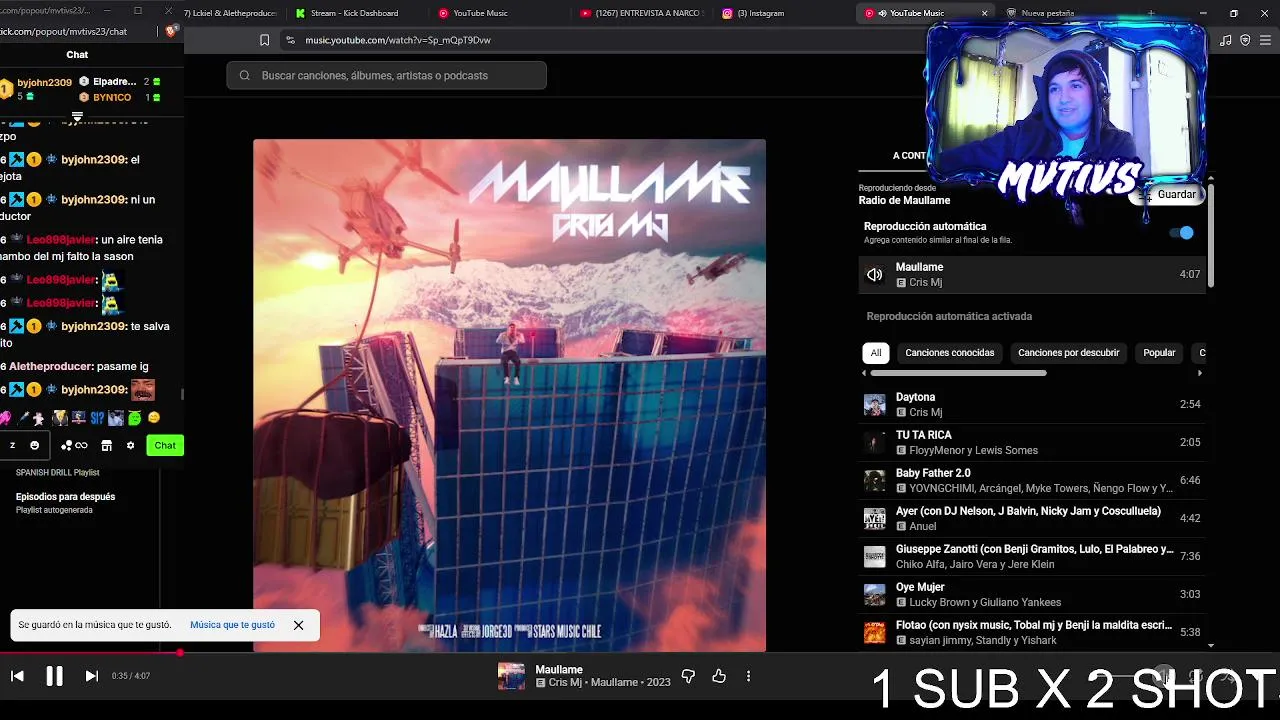The image size is (1280, 720).
Task: Insert yellow smiley emote
Action: (x=154, y=418)
